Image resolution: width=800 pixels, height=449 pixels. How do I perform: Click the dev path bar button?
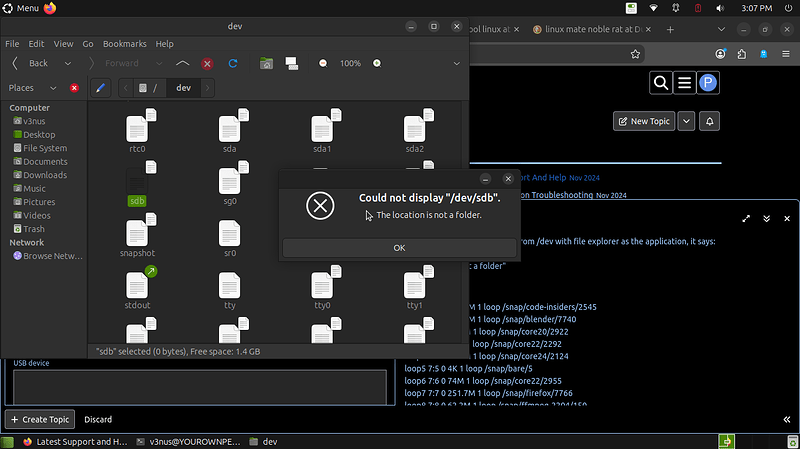point(183,88)
